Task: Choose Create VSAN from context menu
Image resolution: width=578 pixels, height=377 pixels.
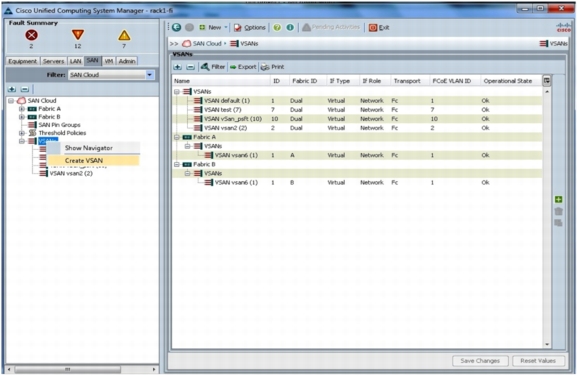Action: point(94,161)
